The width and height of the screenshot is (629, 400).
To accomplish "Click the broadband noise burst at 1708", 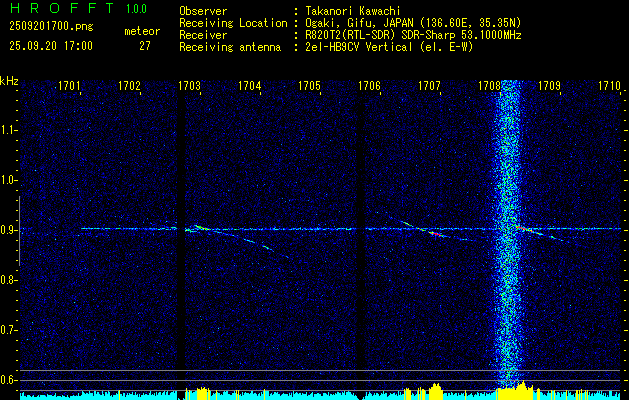I will pyautogui.click(x=507, y=233).
